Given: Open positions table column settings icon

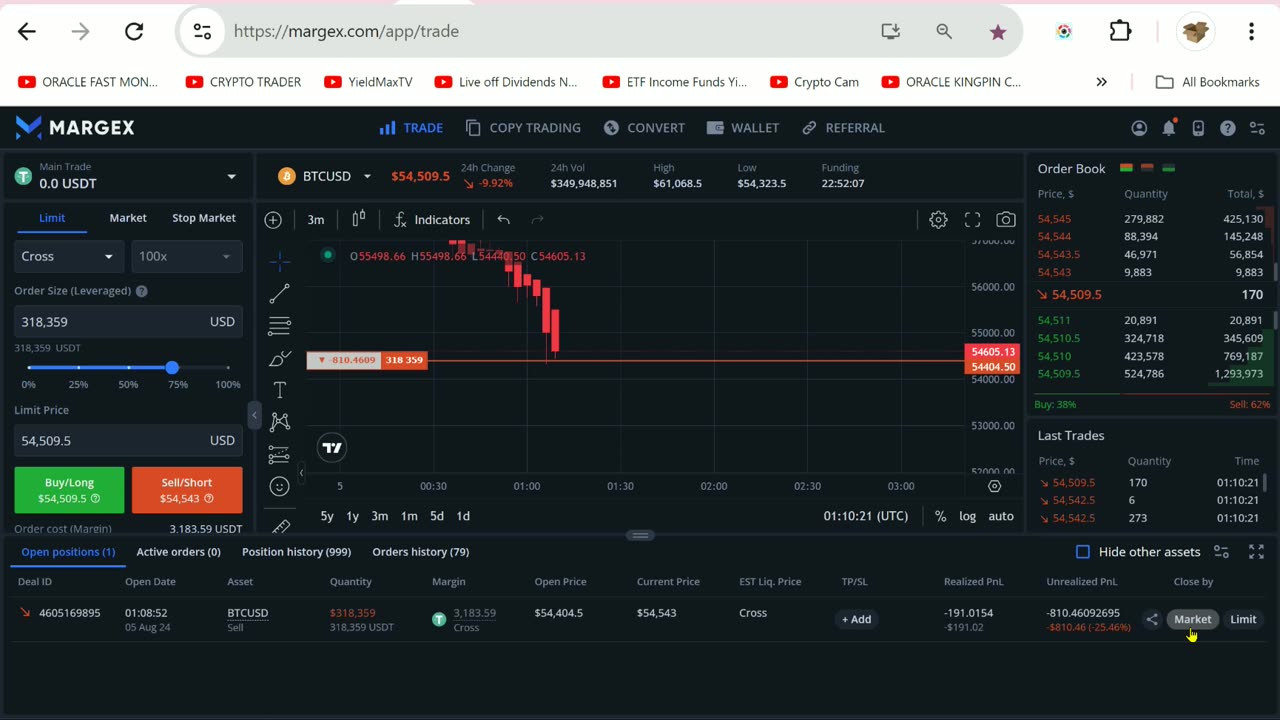Looking at the screenshot, I should pyautogui.click(x=1221, y=552).
